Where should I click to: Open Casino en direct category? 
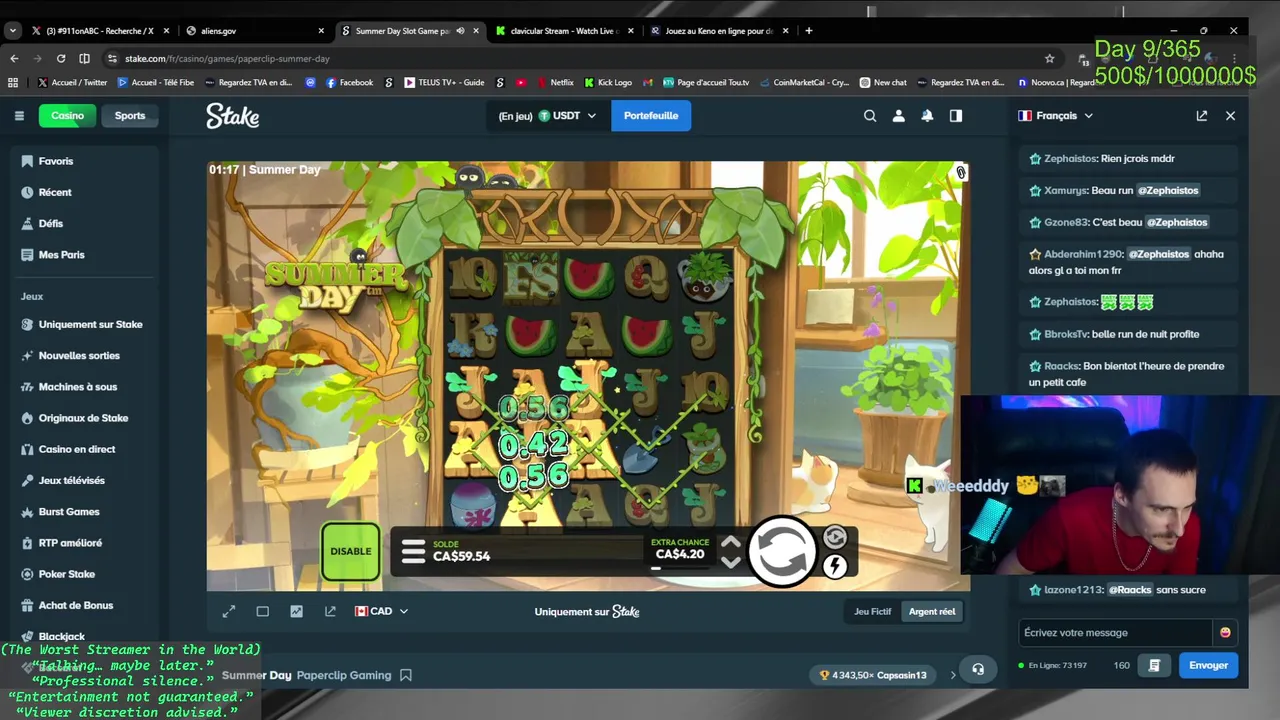[84, 449]
